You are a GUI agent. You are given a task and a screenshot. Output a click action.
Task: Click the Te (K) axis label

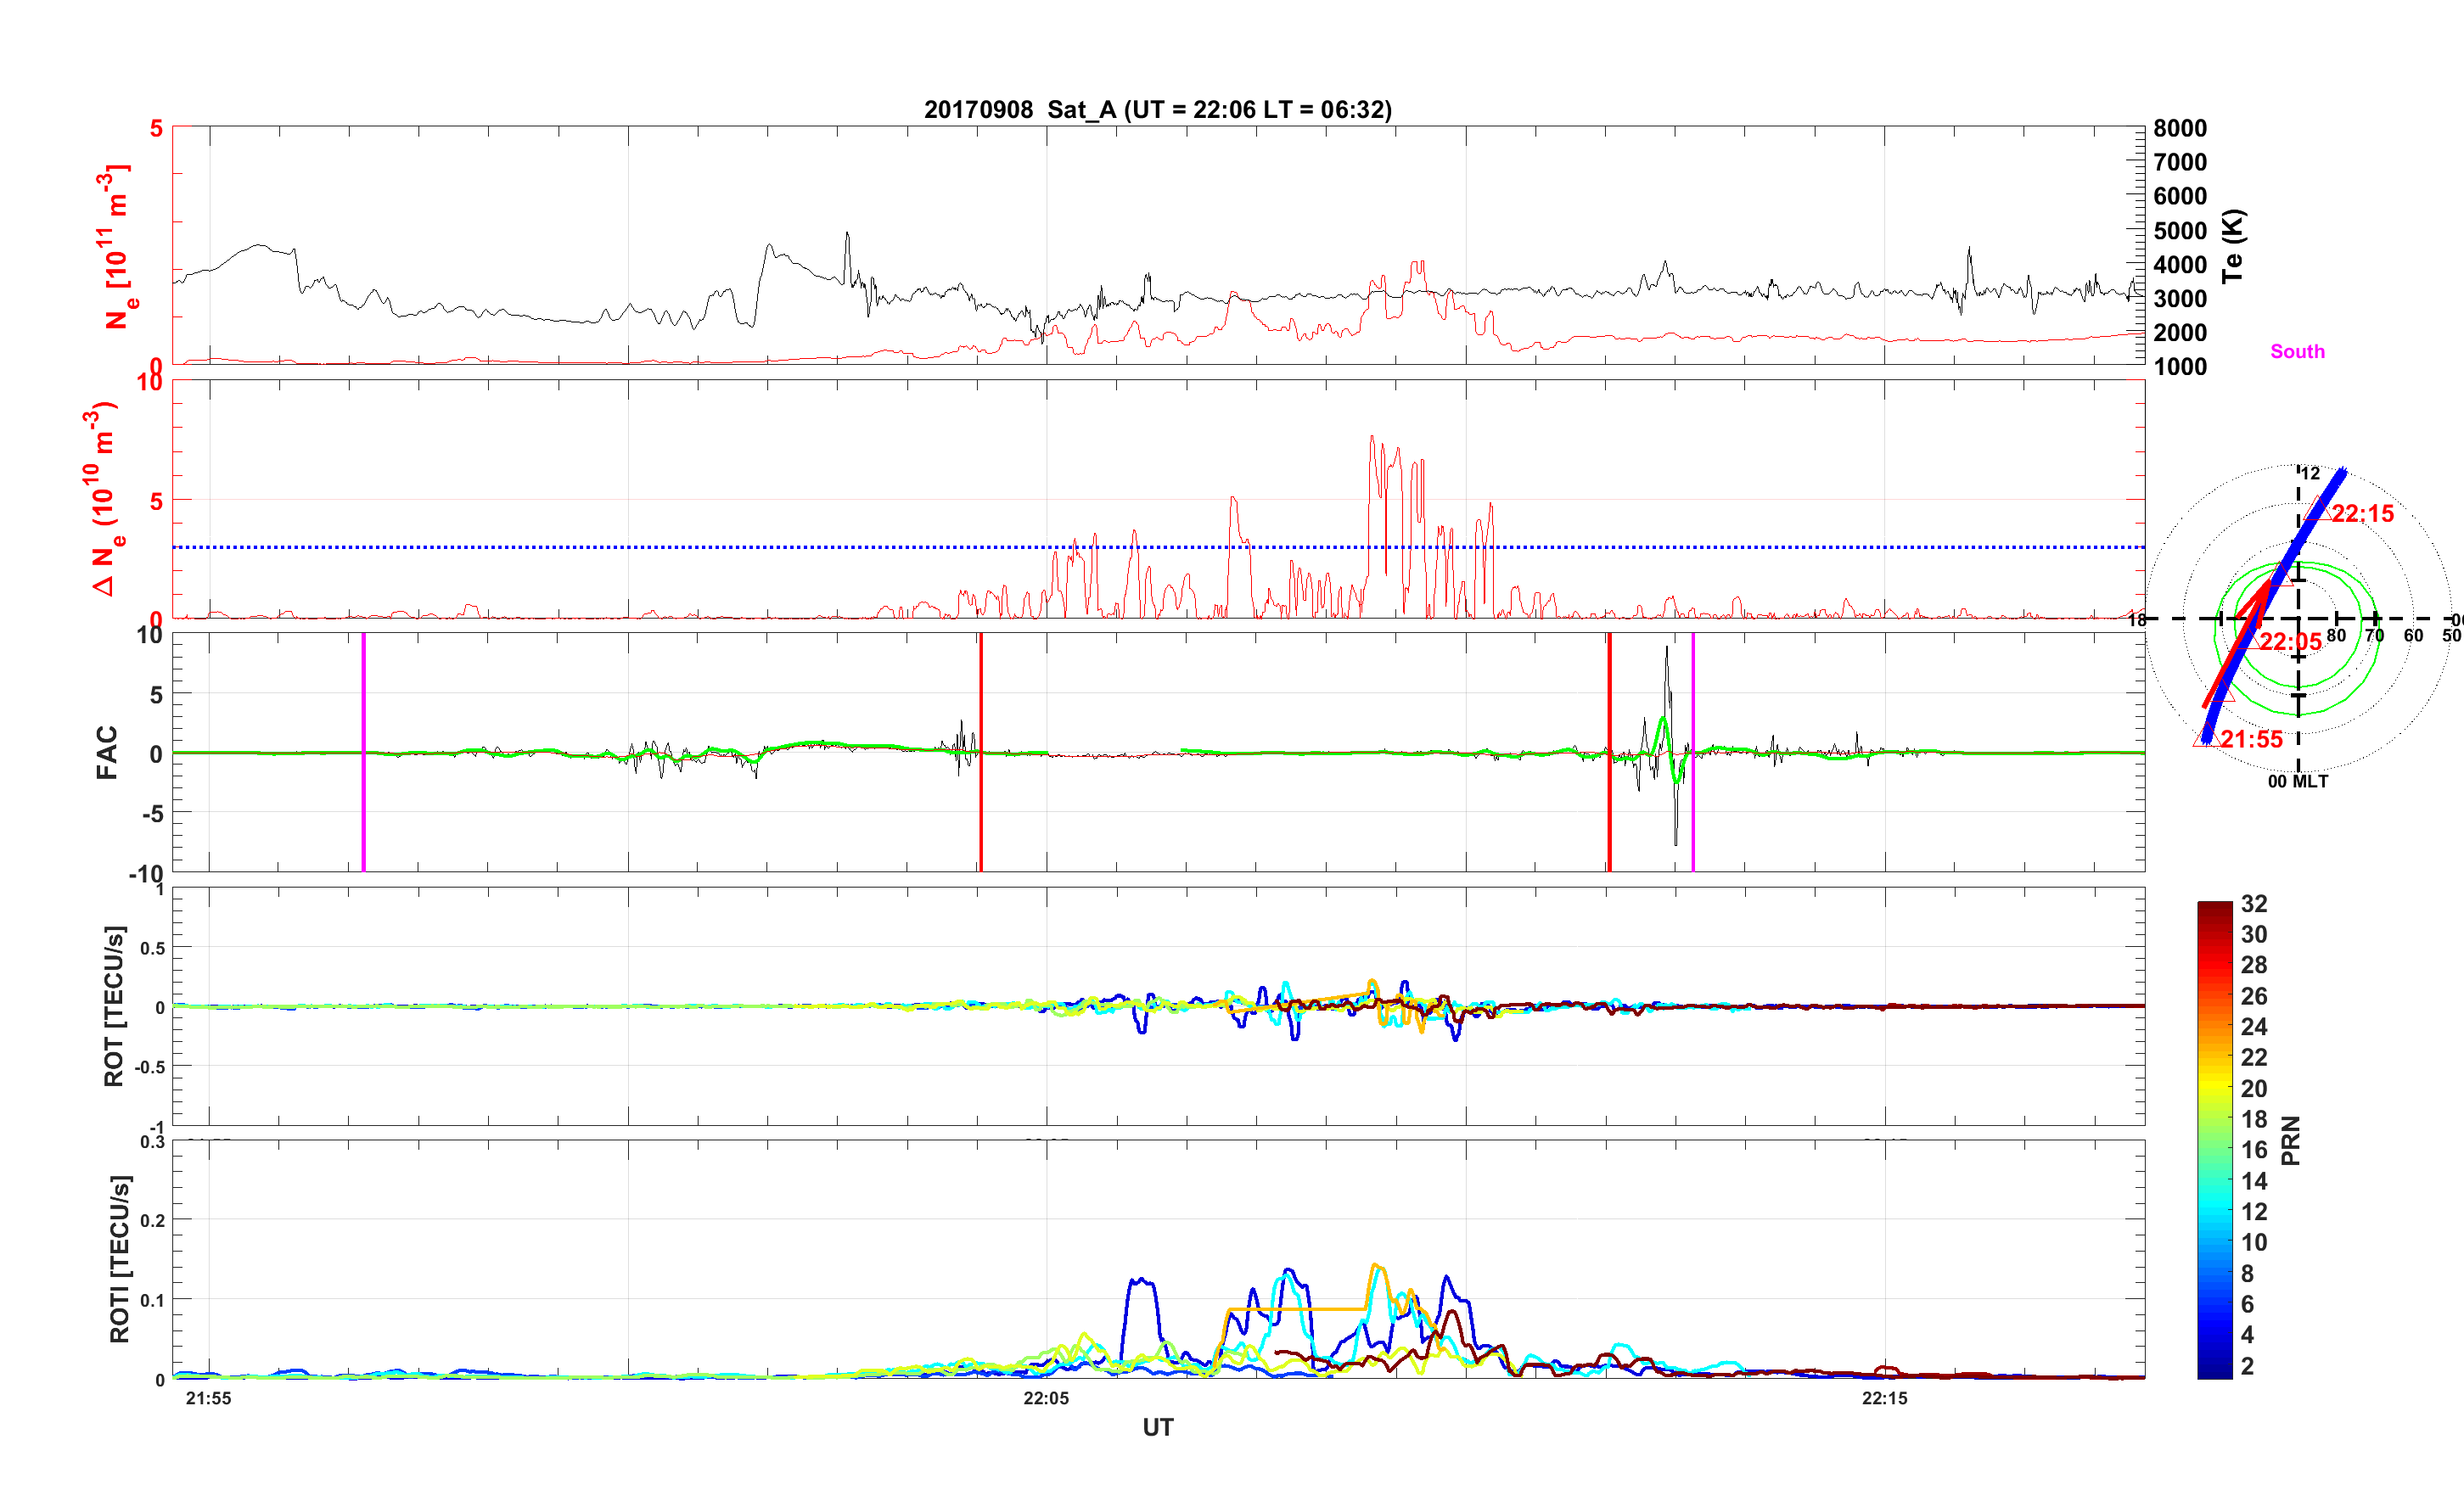coord(2233,246)
